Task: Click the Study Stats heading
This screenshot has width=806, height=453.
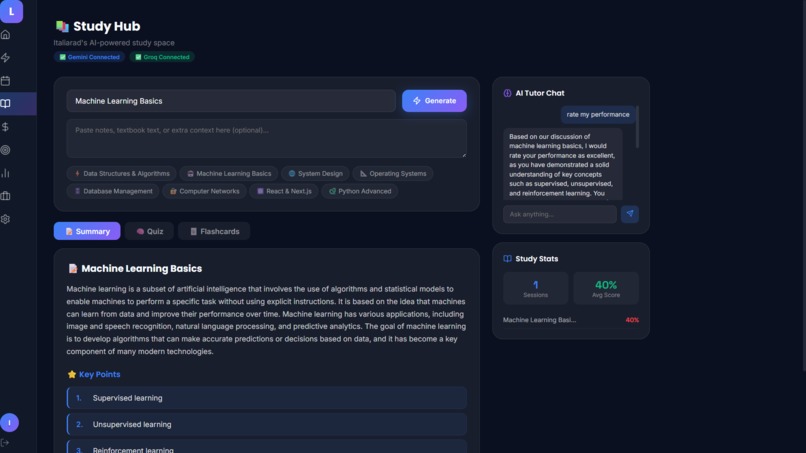Action: tap(537, 259)
